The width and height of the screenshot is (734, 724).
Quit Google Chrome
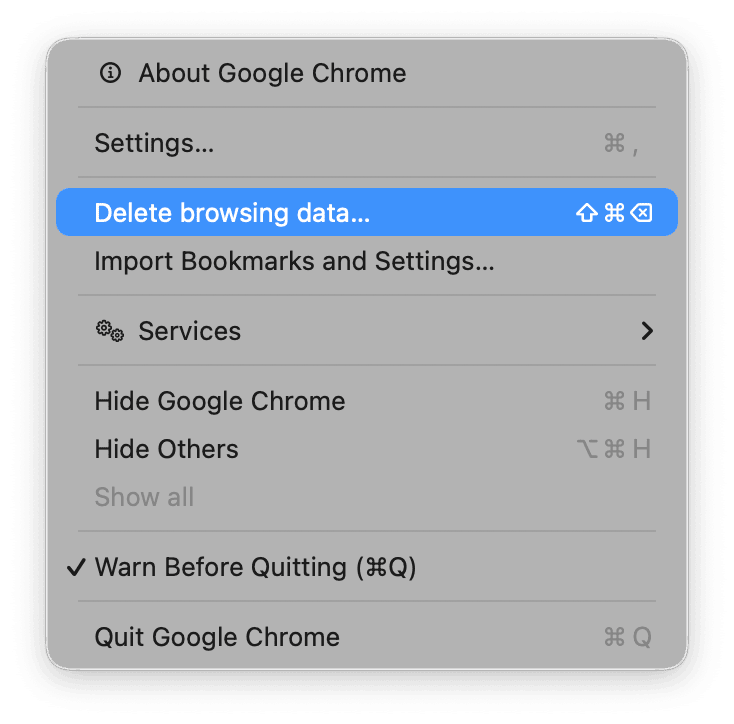point(217,637)
